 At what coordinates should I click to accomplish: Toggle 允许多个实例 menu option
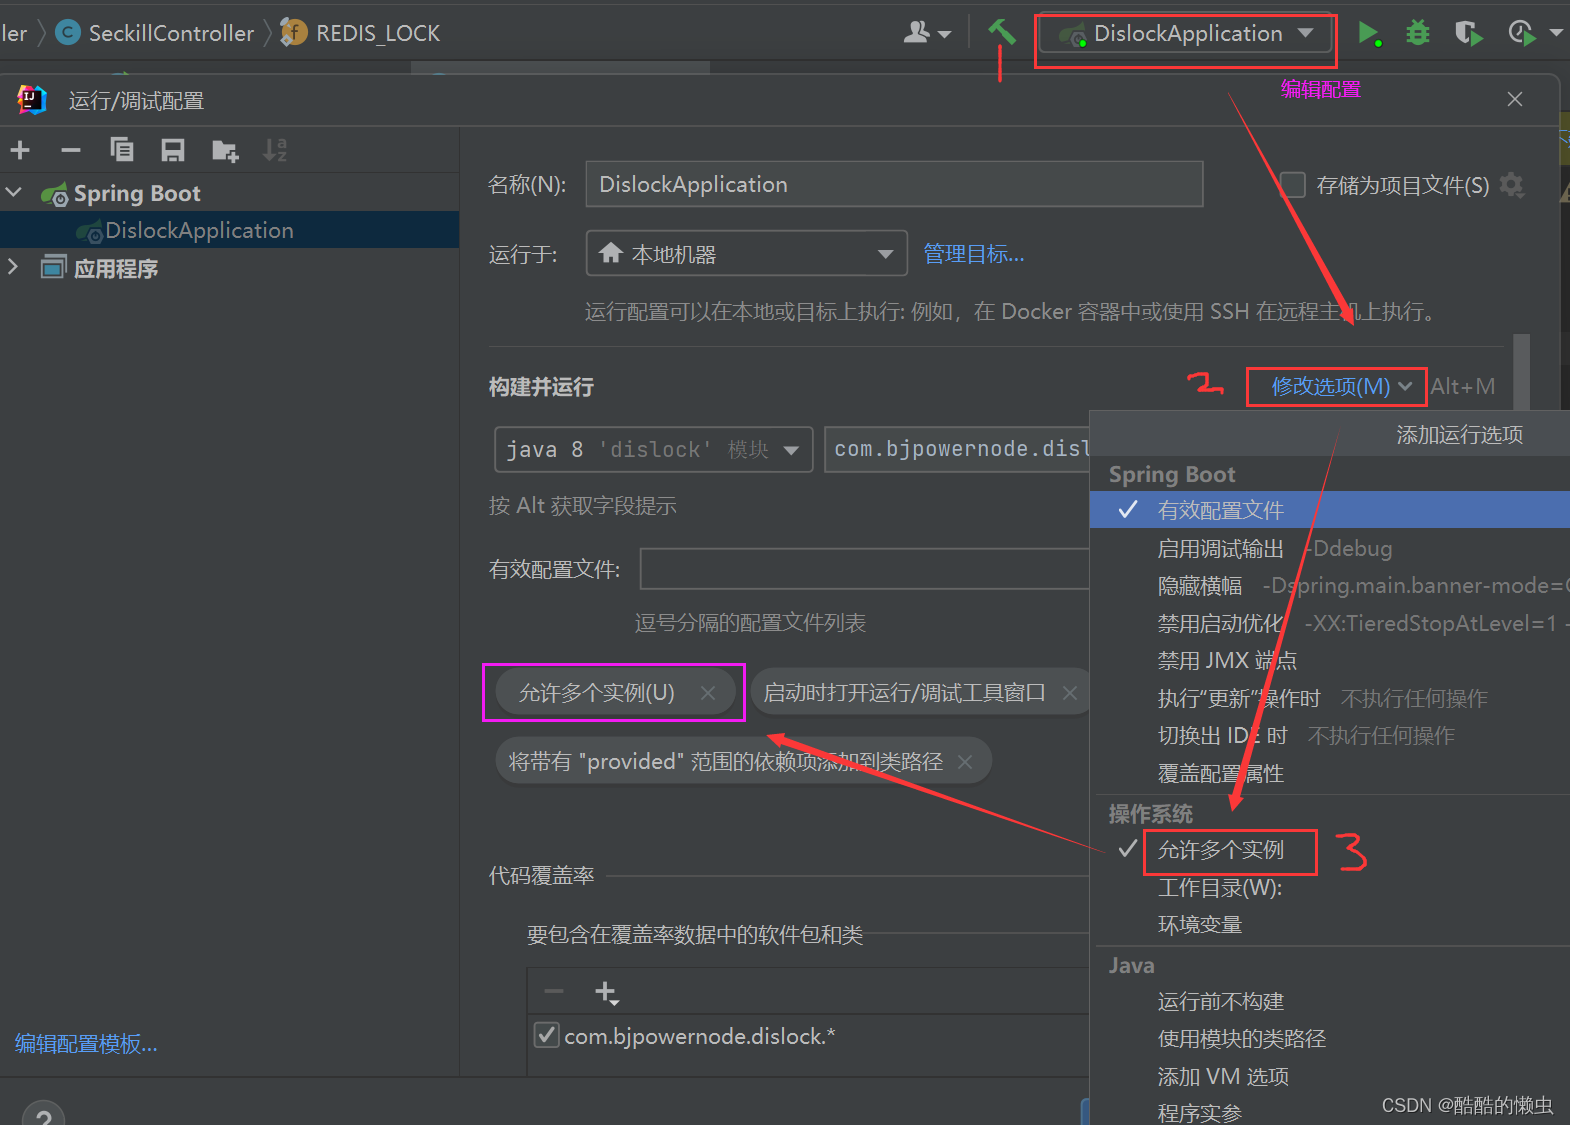[x=1329, y=850]
